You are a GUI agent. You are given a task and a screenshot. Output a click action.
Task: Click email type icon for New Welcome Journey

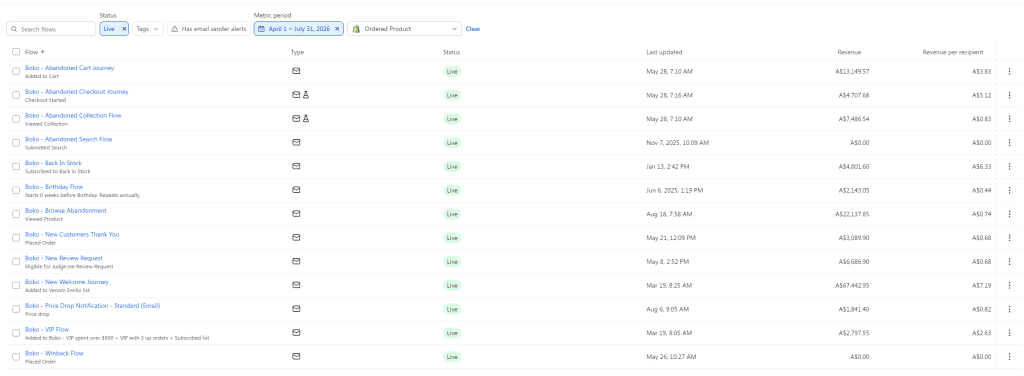(x=296, y=285)
